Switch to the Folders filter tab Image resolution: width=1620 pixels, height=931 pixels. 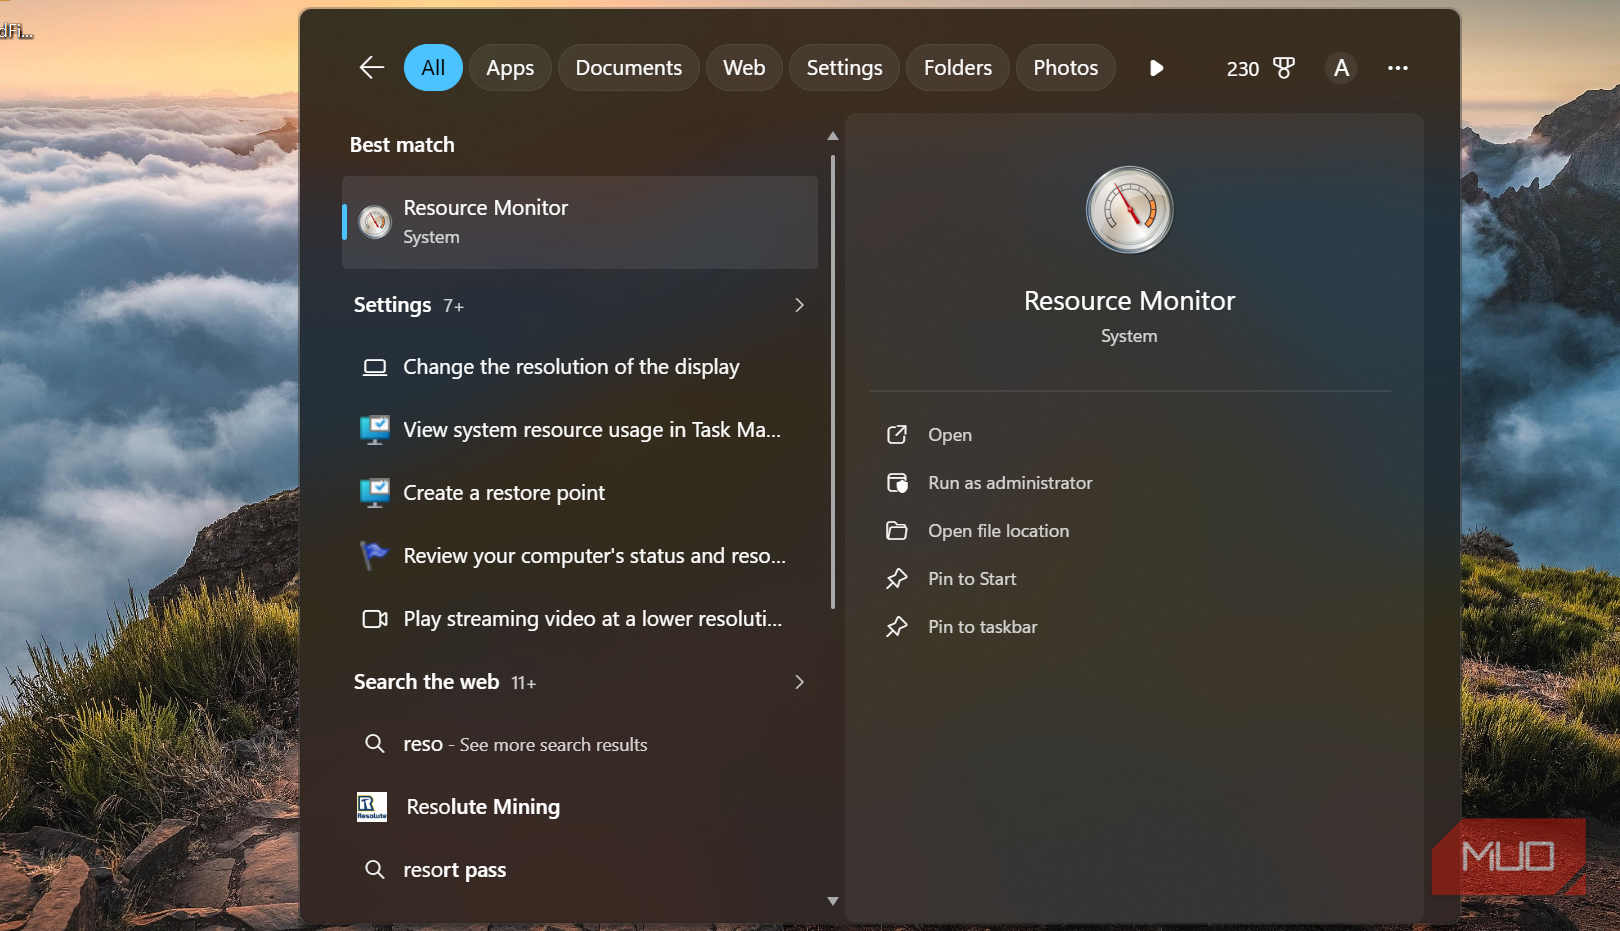957,68
